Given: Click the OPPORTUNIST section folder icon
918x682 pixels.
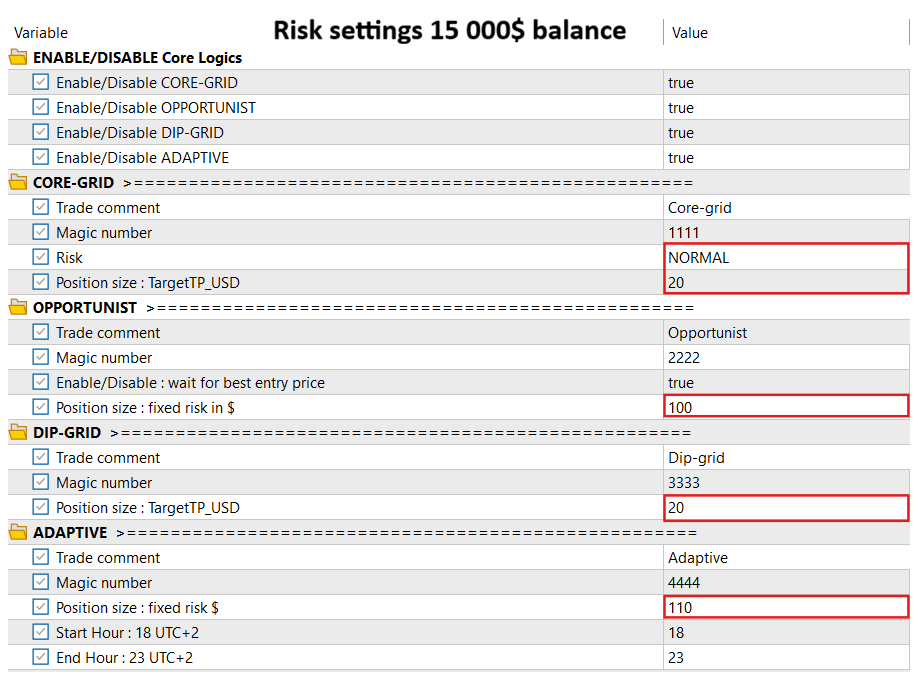Looking at the screenshot, I should coord(18,307).
